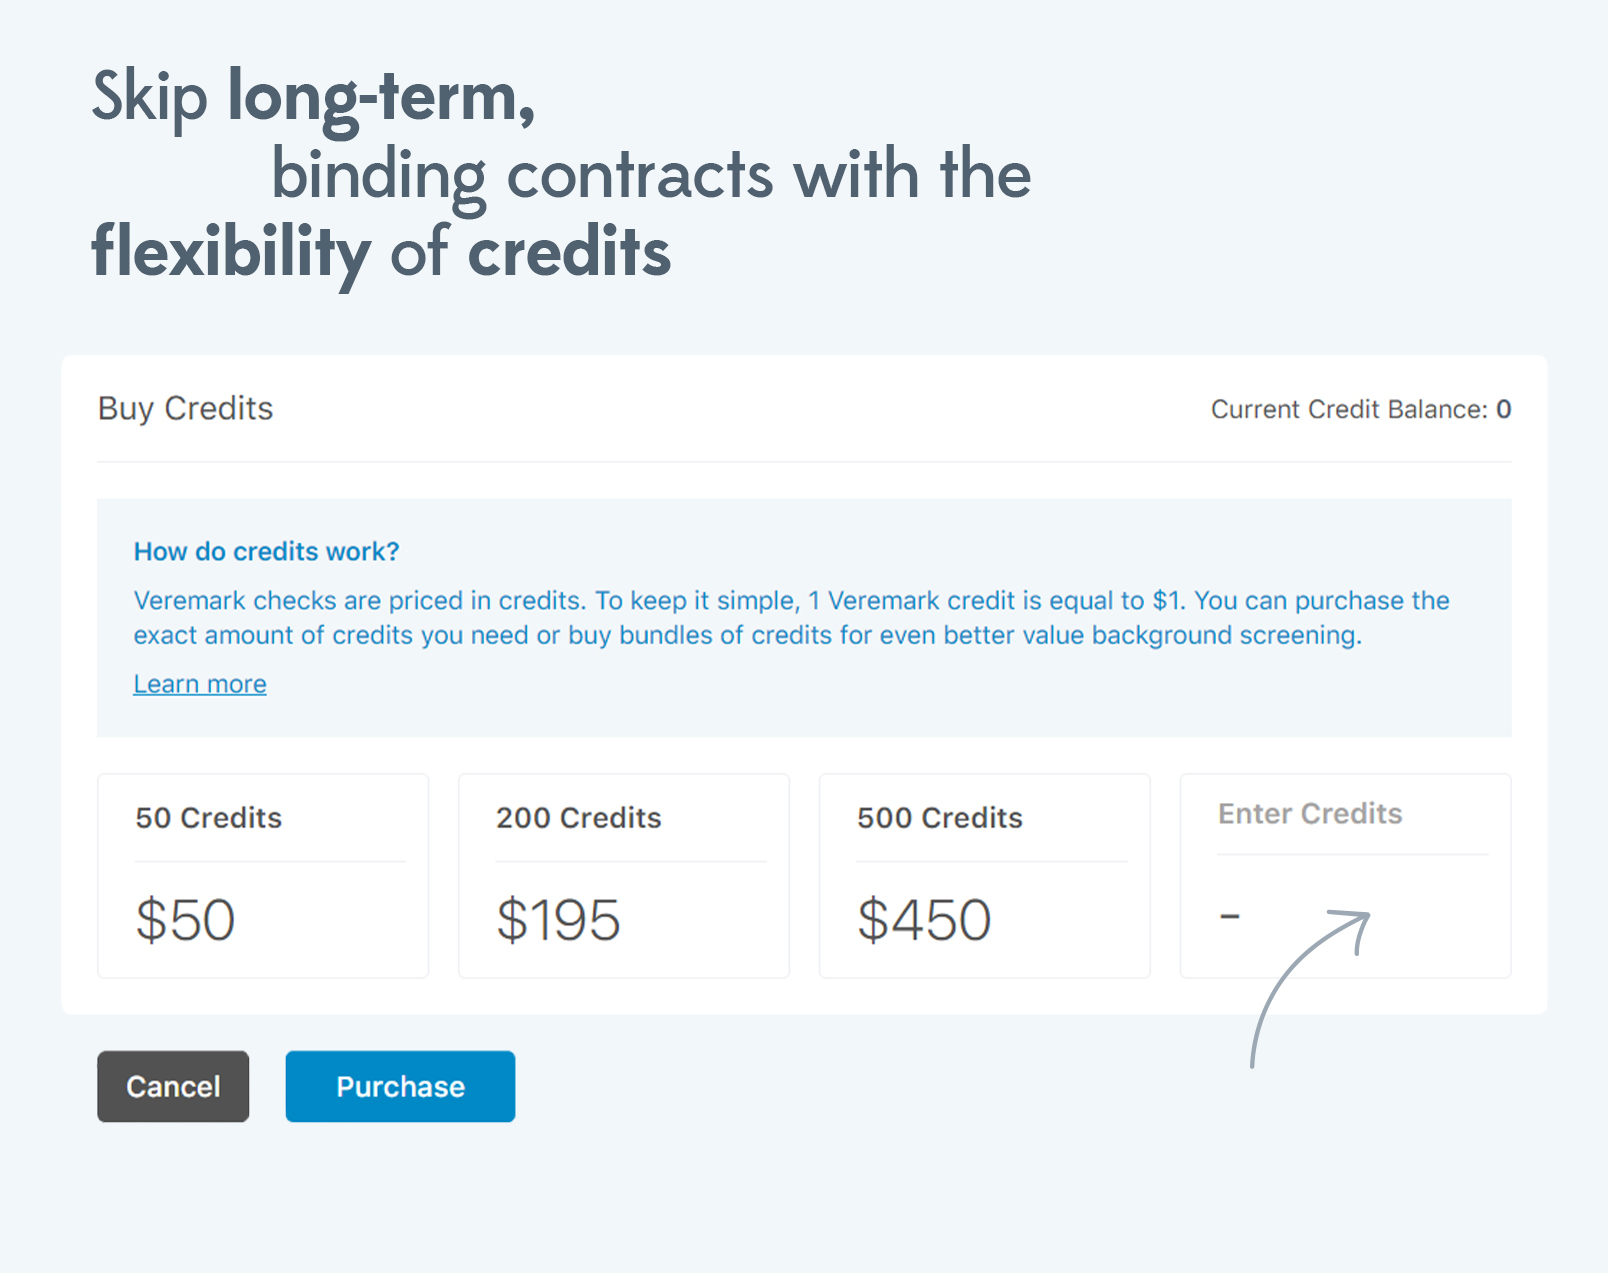The image size is (1608, 1273).
Task: Click the "How do credits work?" heading
Action: [x=267, y=551]
